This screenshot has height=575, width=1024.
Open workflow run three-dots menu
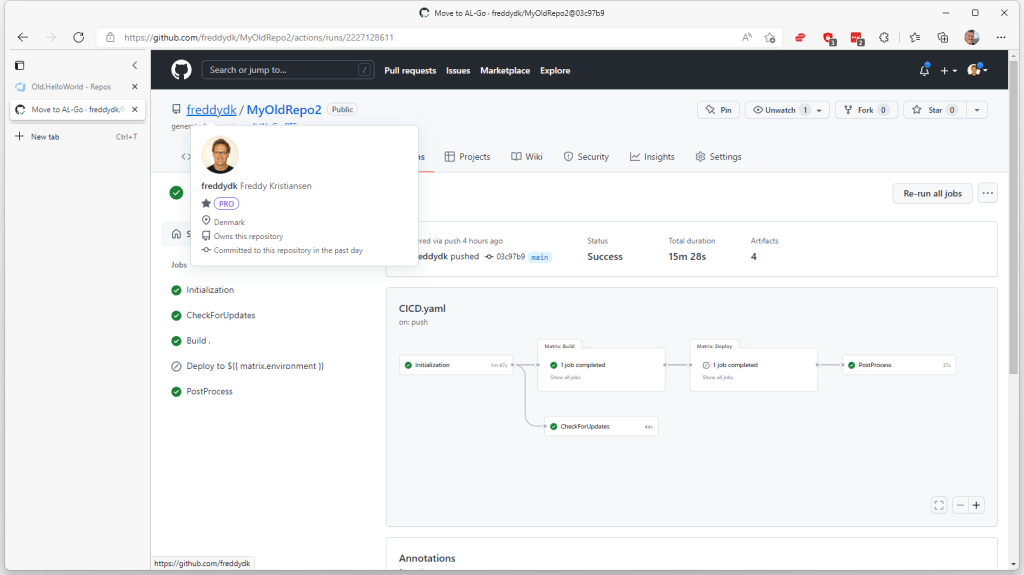[x=987, y=193]
